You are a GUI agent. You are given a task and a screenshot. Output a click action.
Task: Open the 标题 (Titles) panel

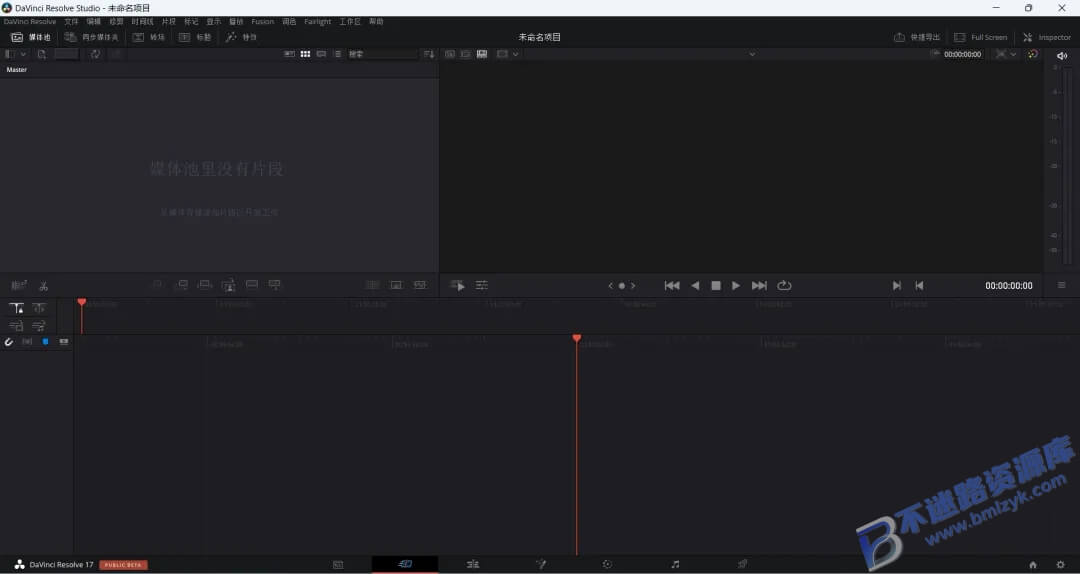click(x=195, y=37)
